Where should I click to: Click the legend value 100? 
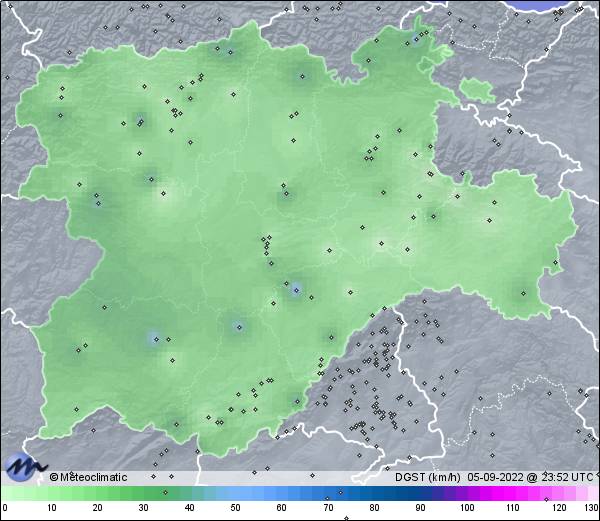(467, 508)
